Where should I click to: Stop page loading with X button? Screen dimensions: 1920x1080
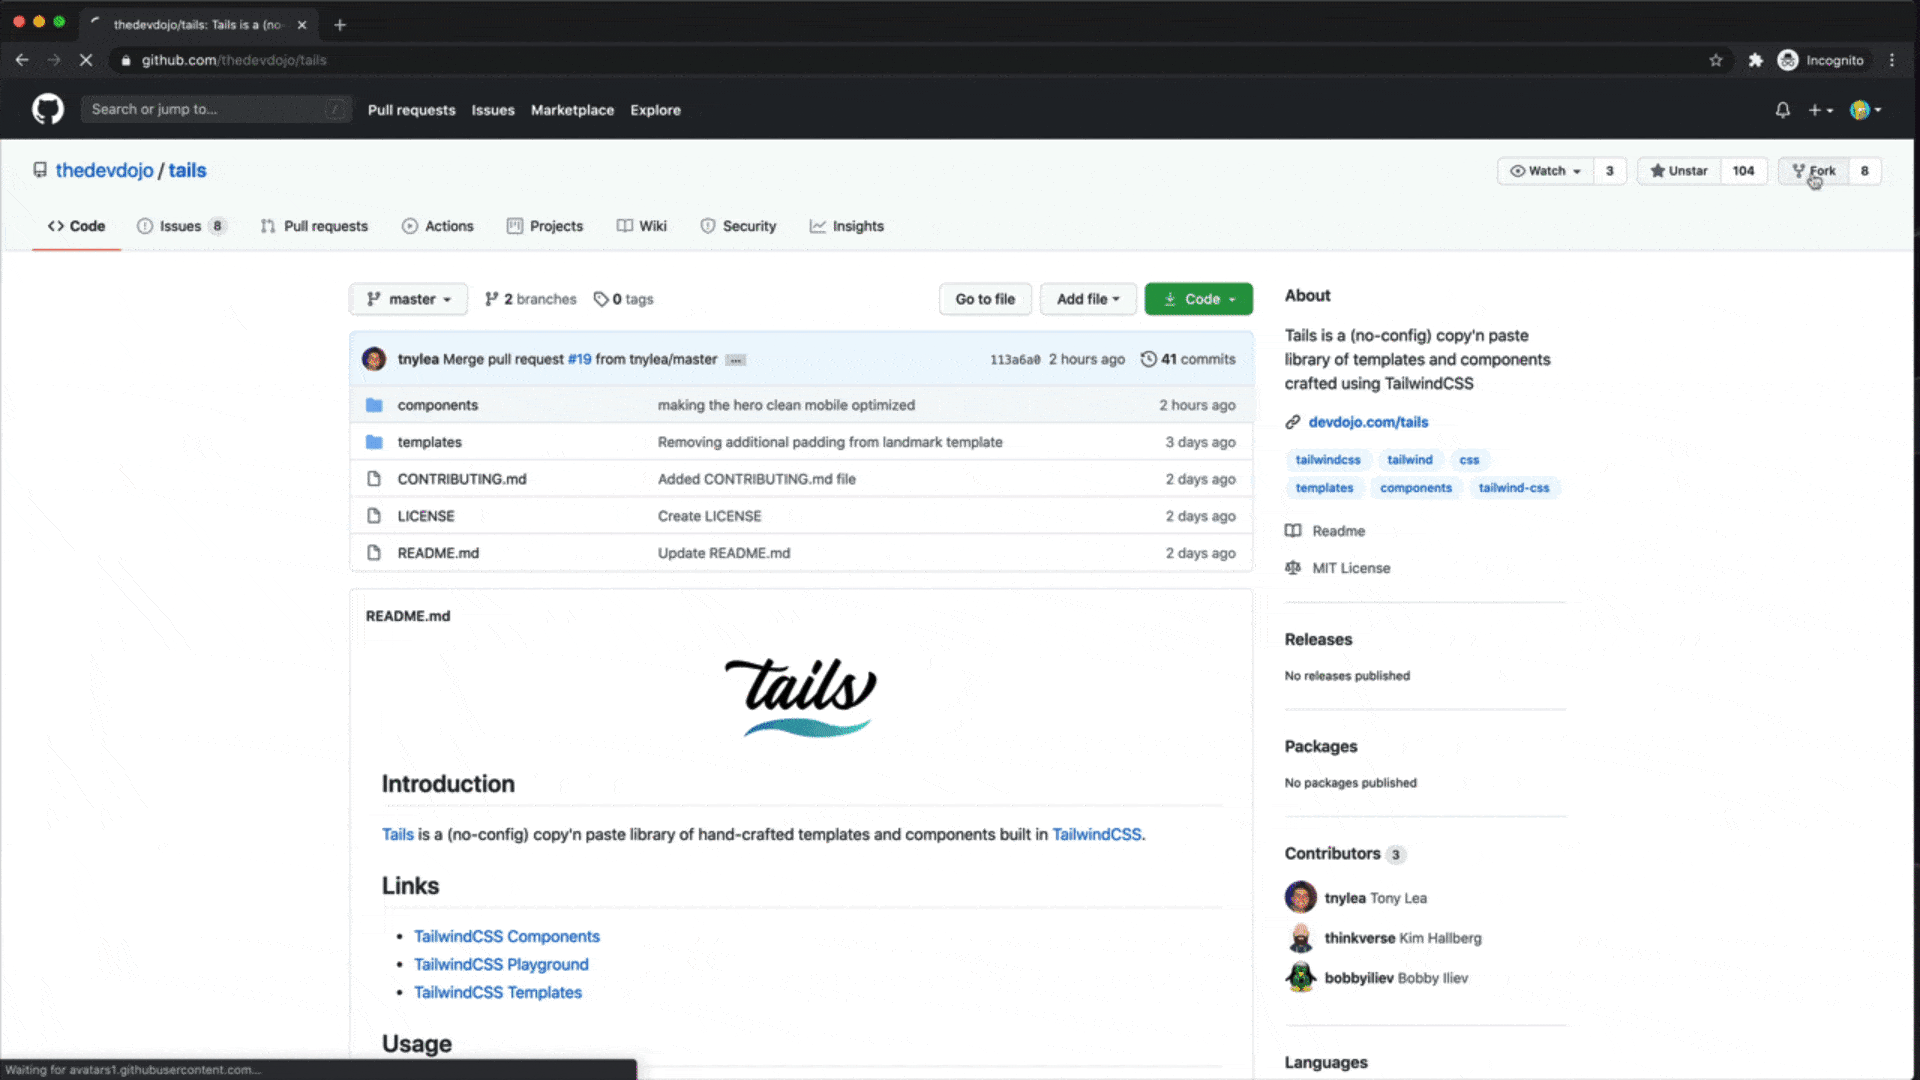click(x=86, y=60)
